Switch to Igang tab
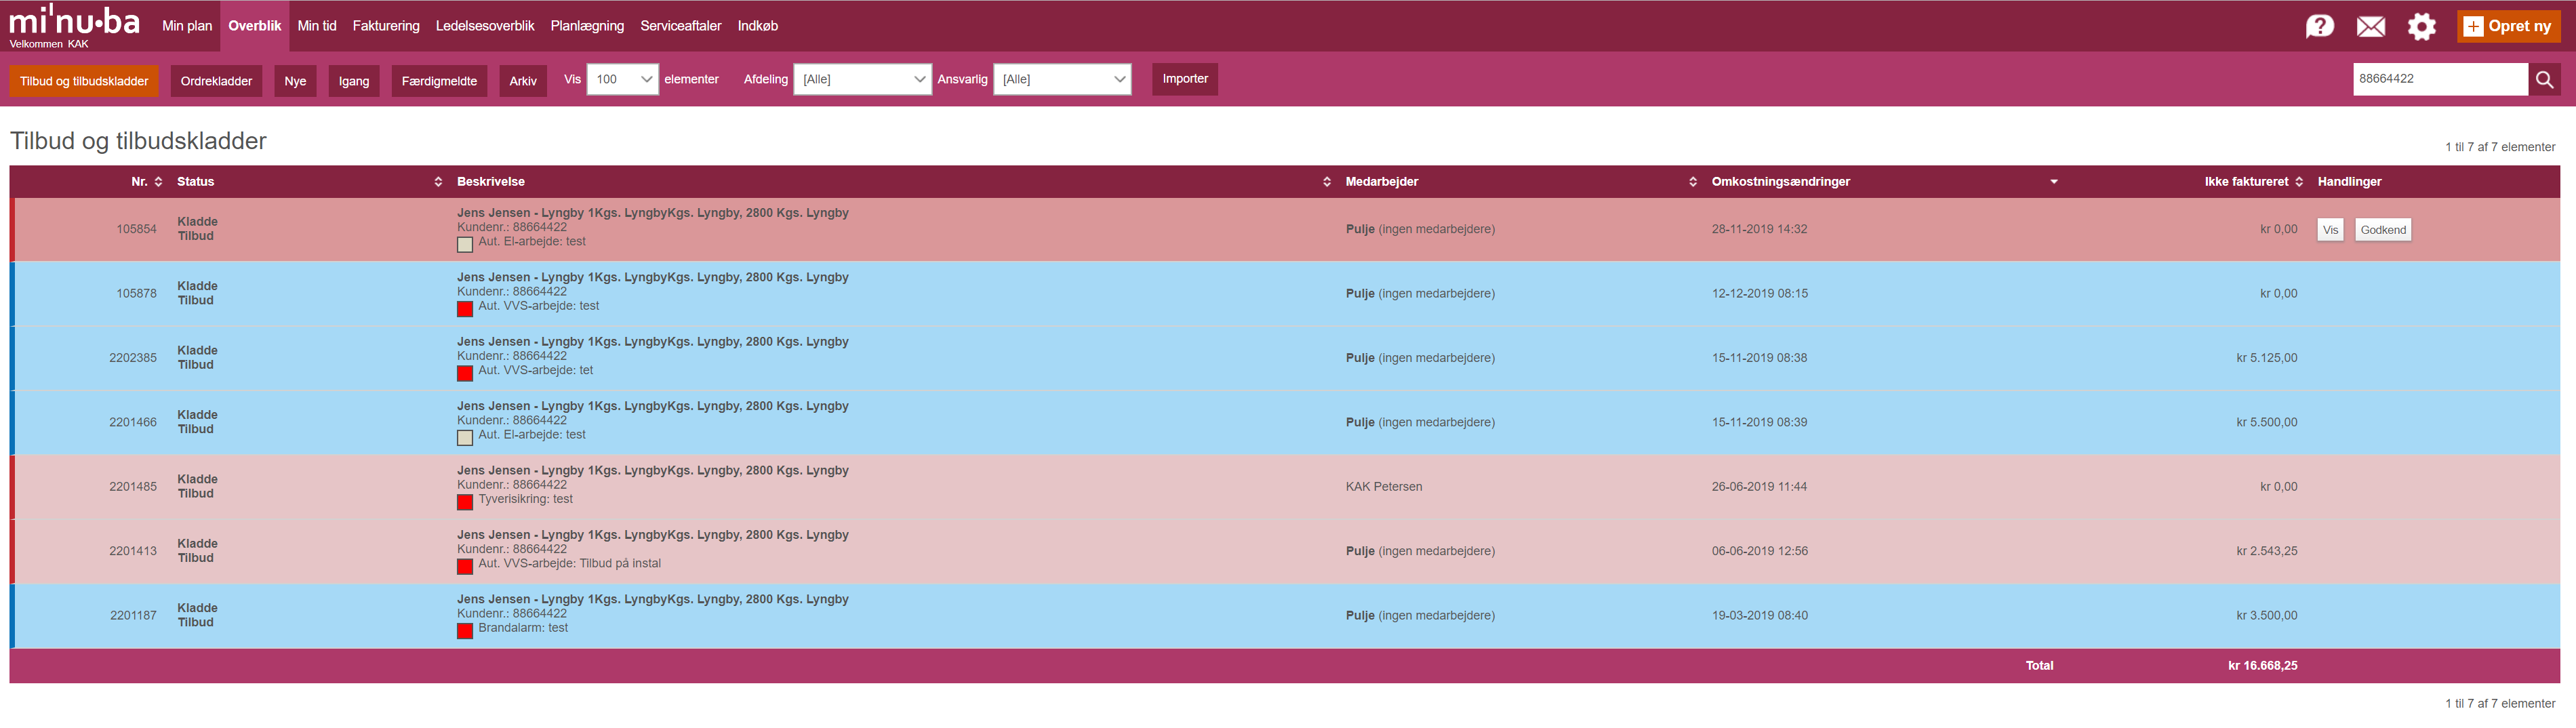This screenshot has height=728, width=2576. (354, 81)
